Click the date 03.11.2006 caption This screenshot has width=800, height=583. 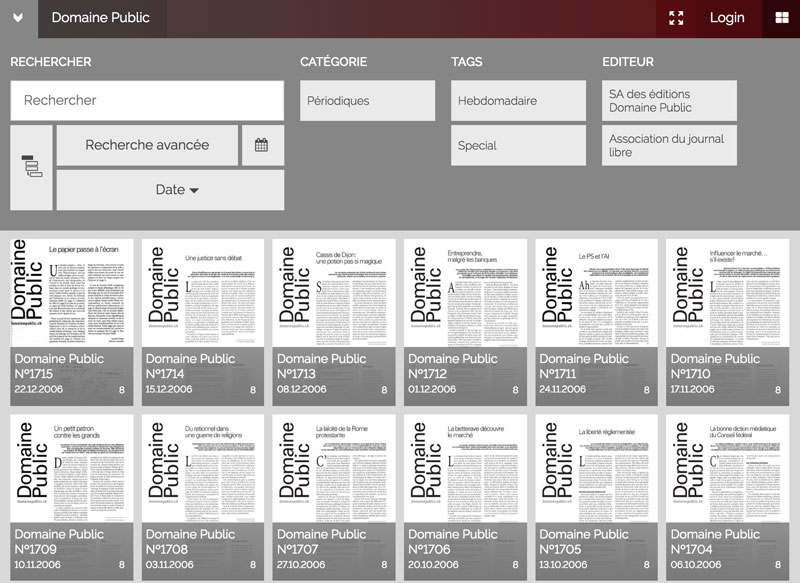(169, 565)
